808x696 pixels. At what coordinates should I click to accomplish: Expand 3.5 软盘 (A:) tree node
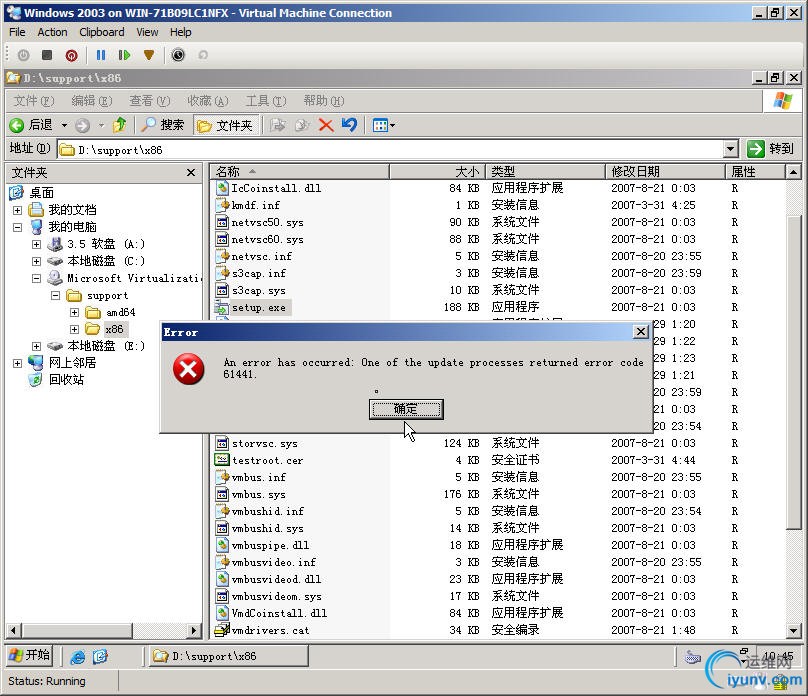[36, 244]
